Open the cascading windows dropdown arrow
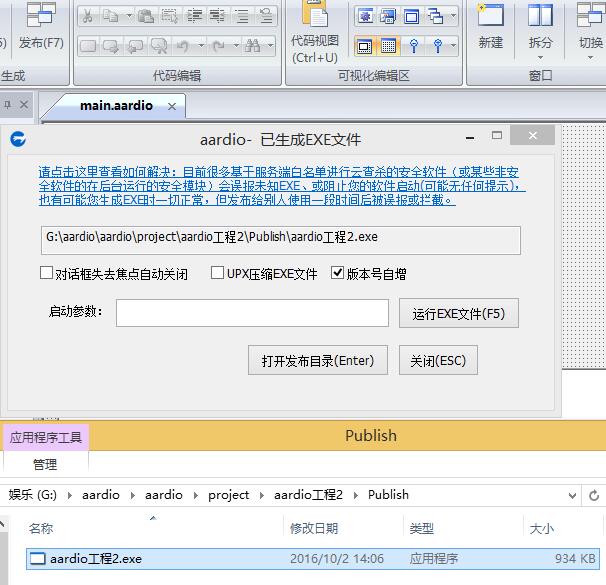The width and height of the screenshot is (606, 585). coord(453,16)
